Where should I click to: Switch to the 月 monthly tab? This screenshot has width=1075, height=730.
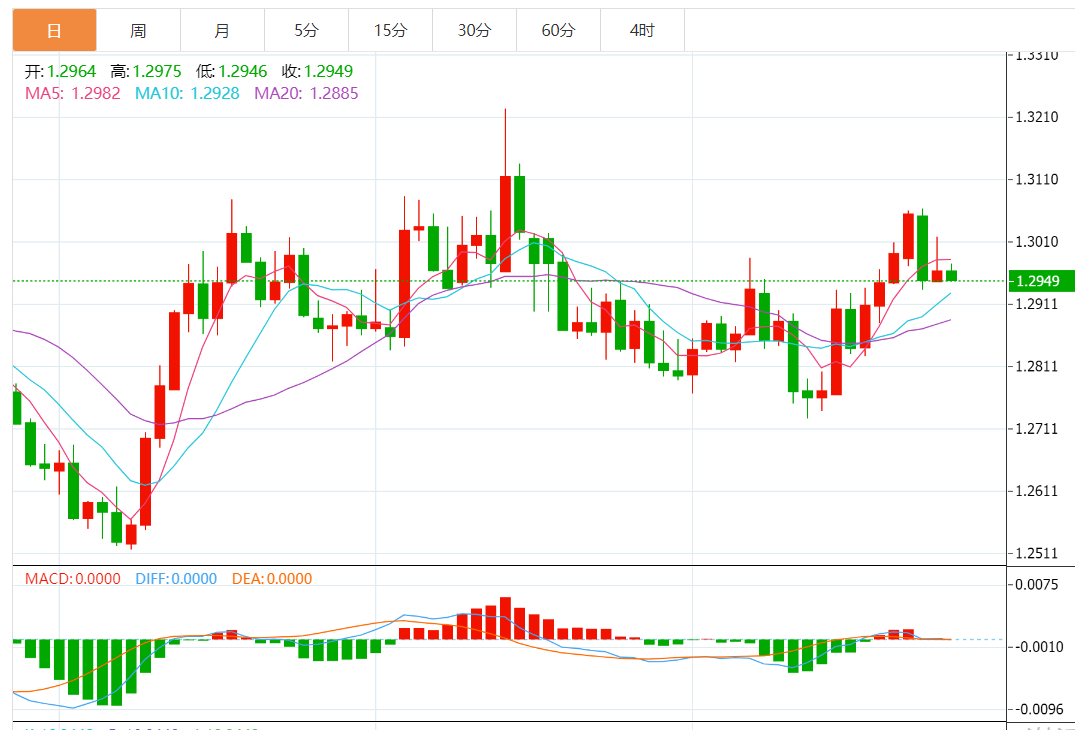pos(222,30)
